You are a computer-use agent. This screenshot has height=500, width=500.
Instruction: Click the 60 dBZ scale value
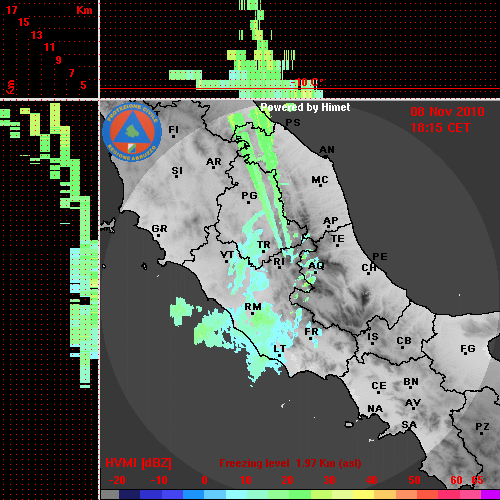456,480
